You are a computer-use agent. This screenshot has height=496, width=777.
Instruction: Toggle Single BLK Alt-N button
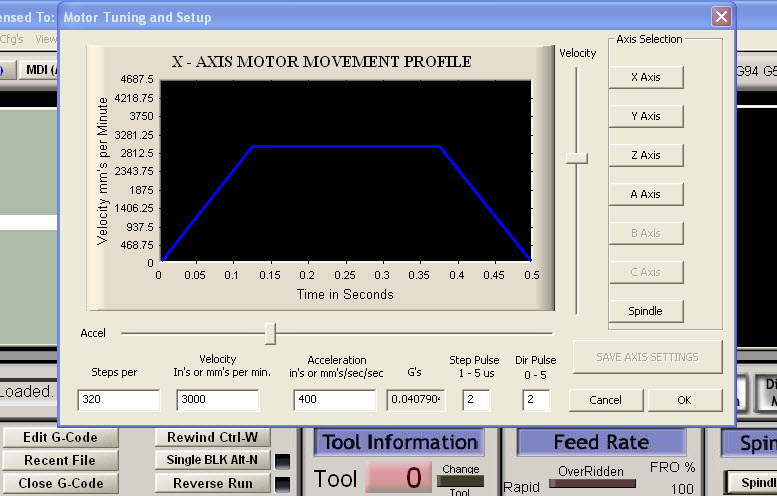(x=213, y=460)
